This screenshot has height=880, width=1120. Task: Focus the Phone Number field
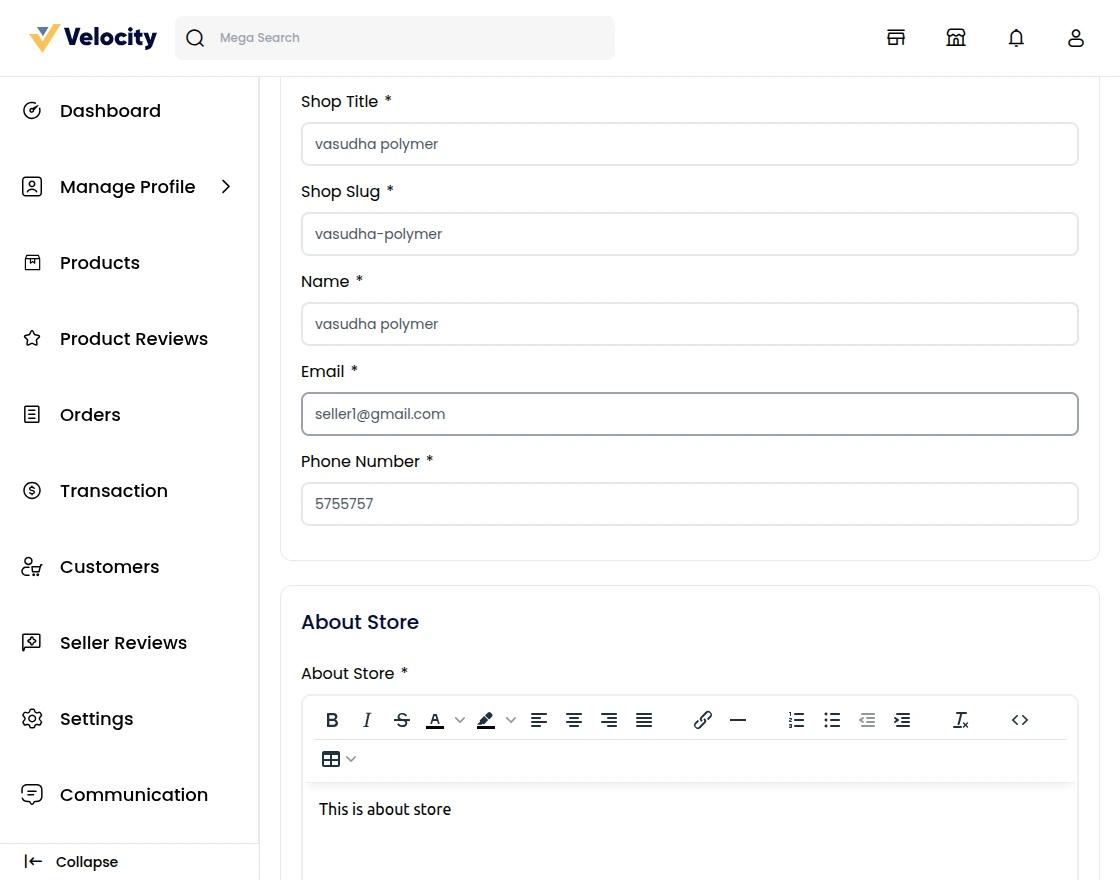tap(689, 504)
